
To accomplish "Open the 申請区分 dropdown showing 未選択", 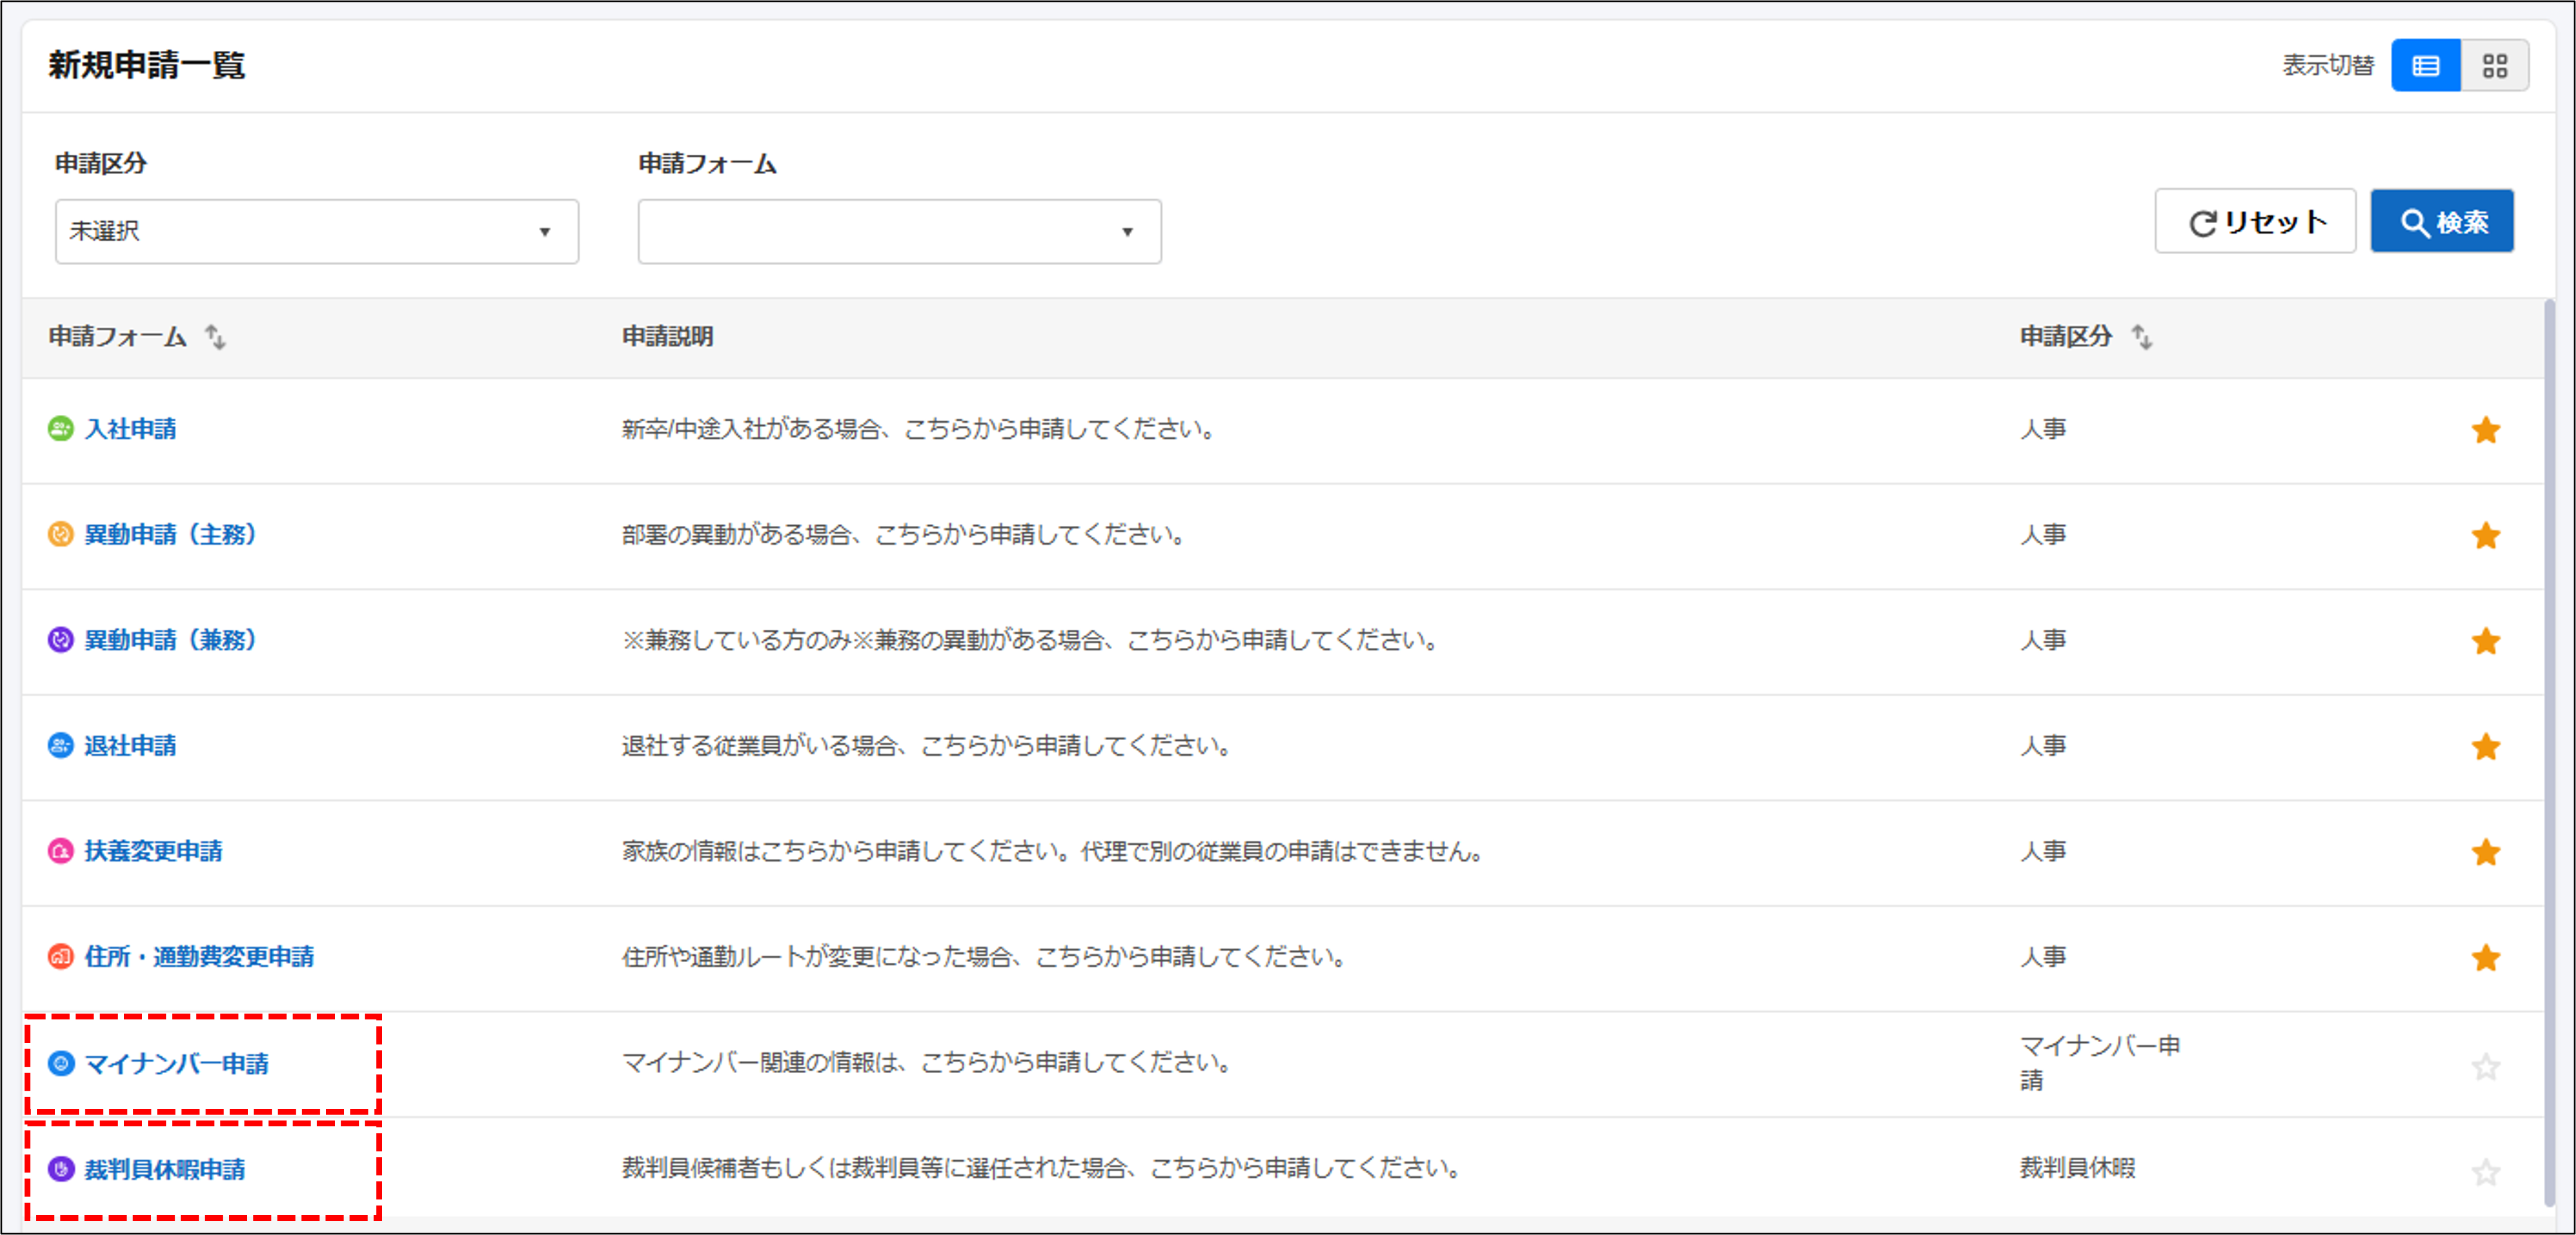I will point(316,232).
